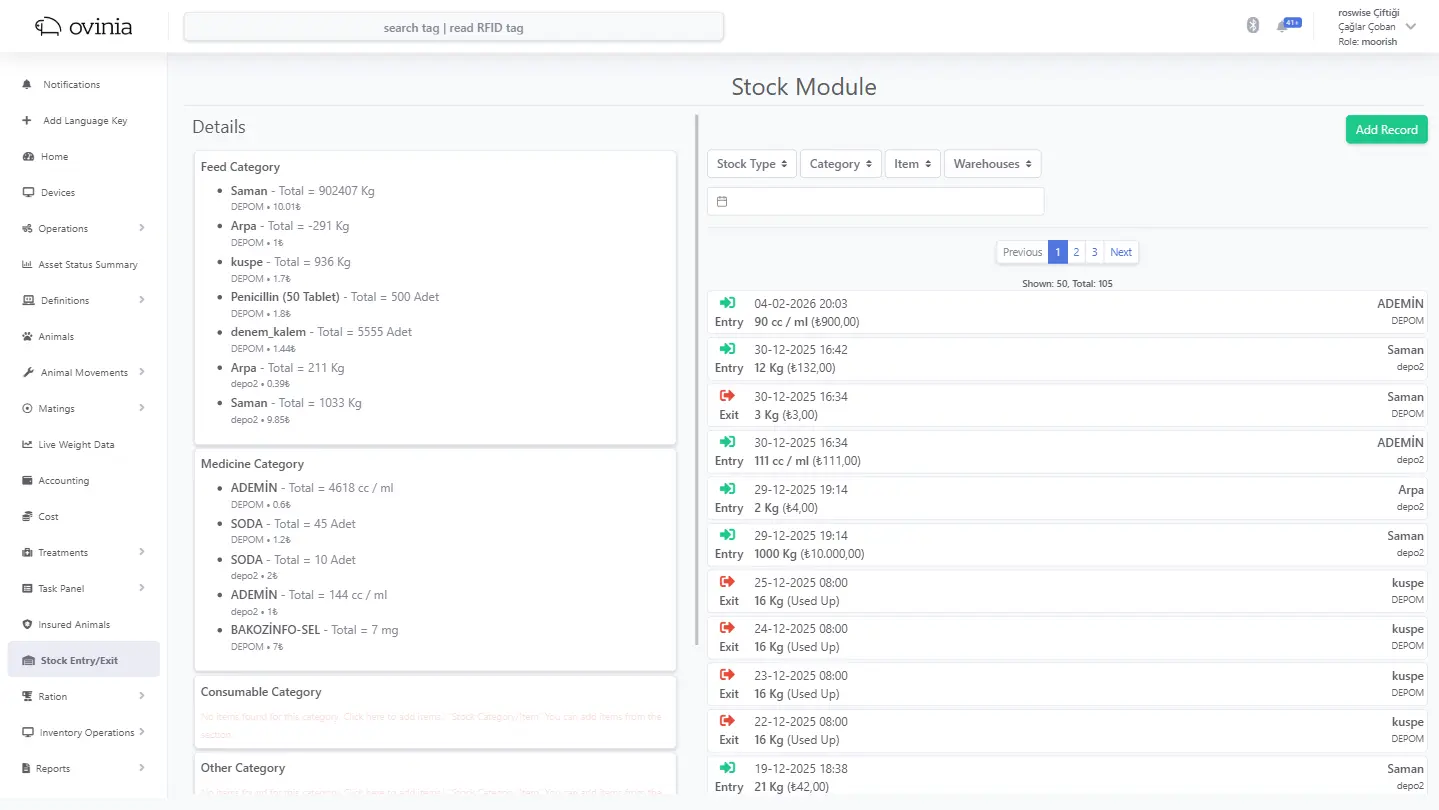Go to the Next page of records
Viewport: 1439px width, 810px height.
[1121, 252]
